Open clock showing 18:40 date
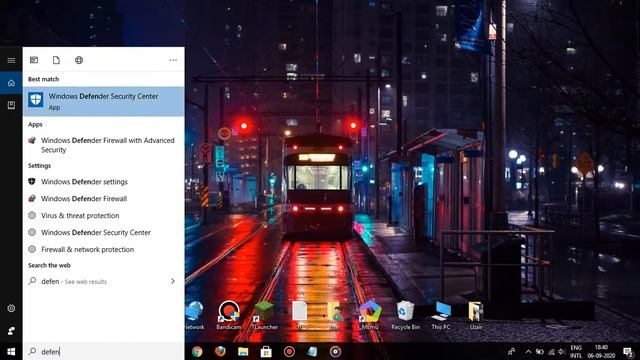Screen dimensions: 640x360 (x=601, y=351)
